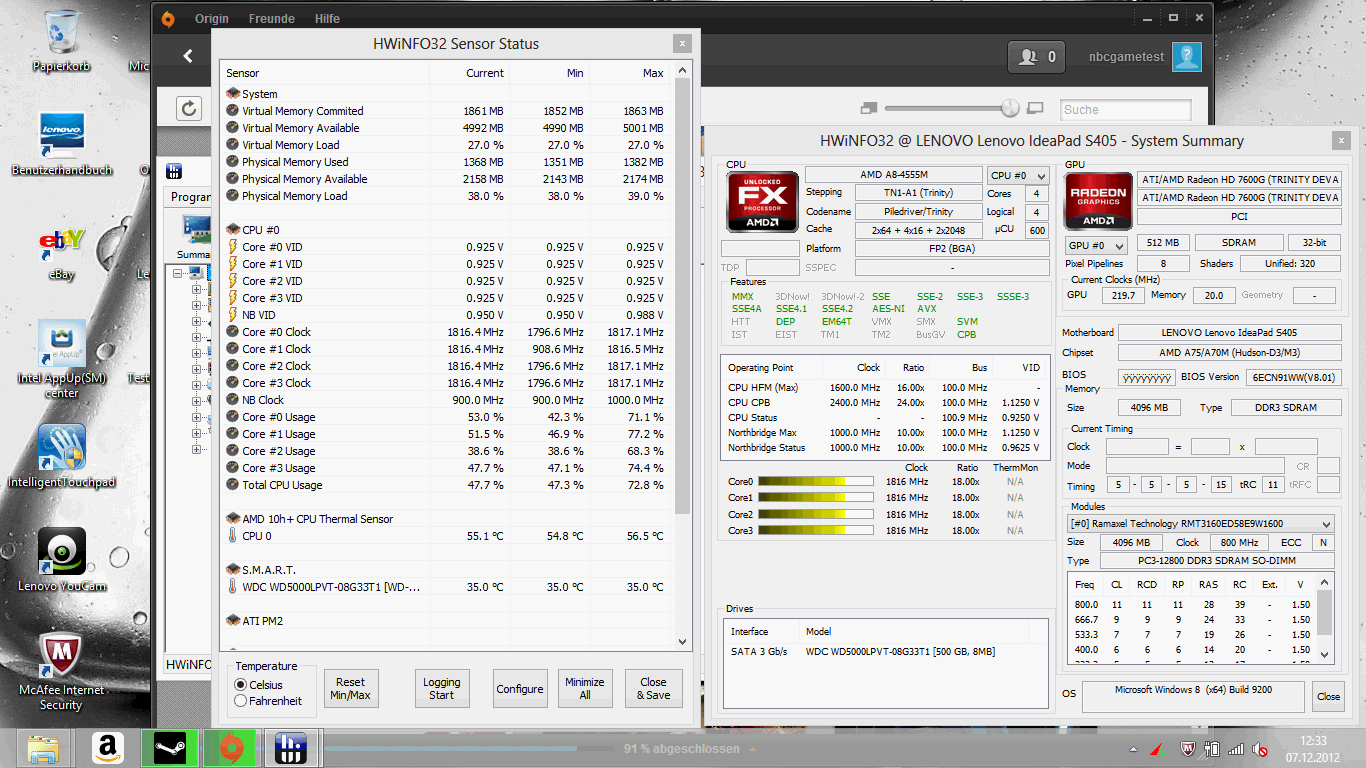
Task: Go back using Origin's back arrow
Action: click(x=188, y=57)
